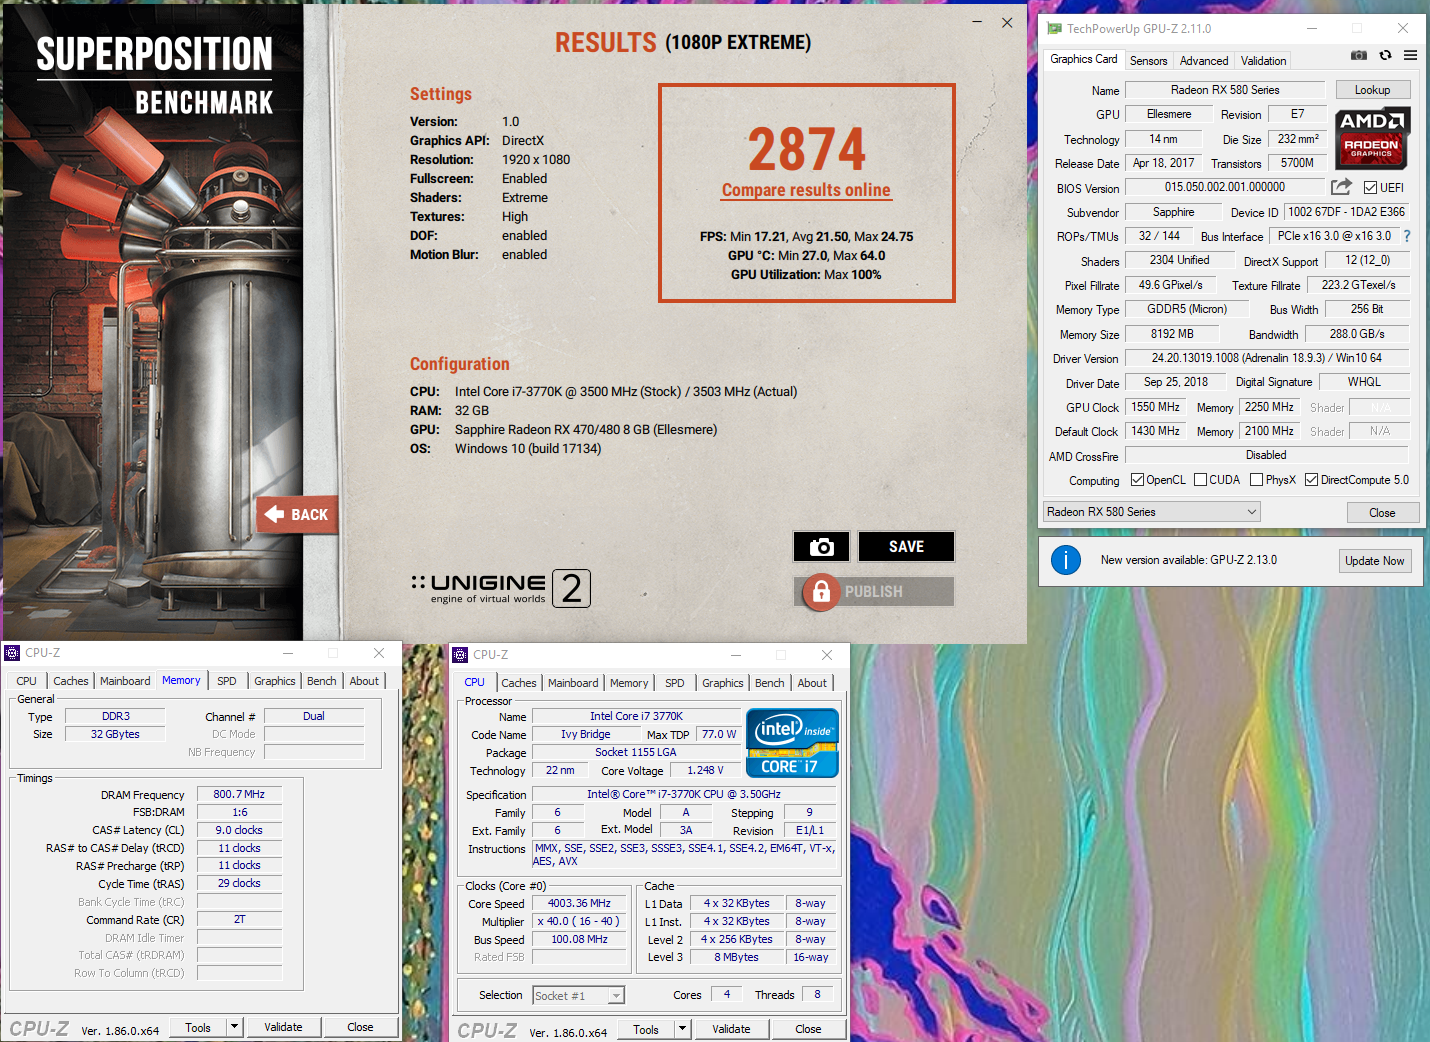This screenshot has width=1430, height=1042.
Task: Open the SPD tab in CPU-Z Memory window
Action: point(227,681)
